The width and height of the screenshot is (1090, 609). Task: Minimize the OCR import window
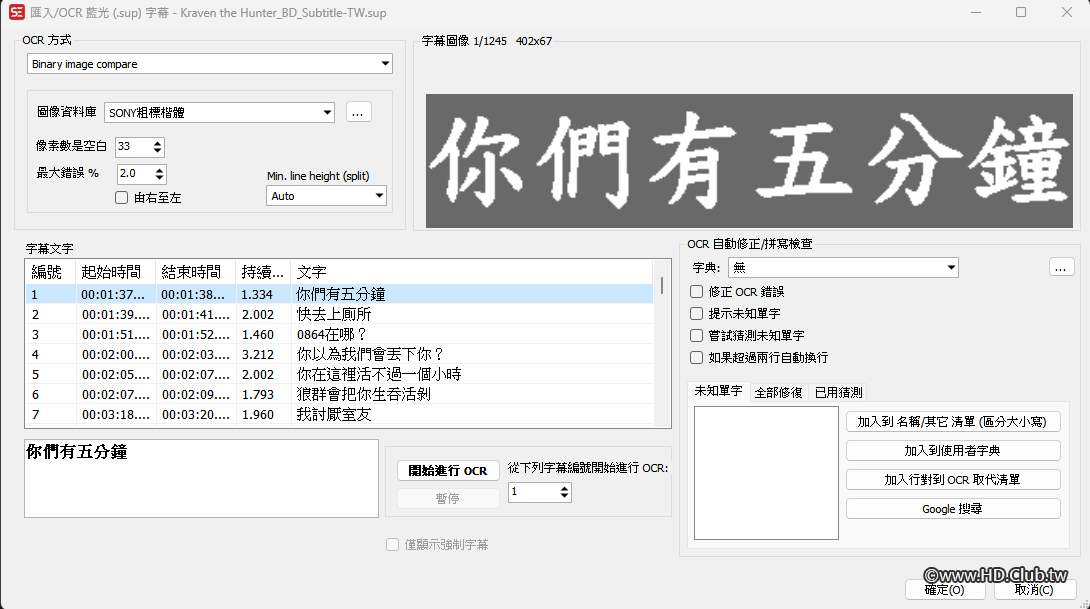coord(977,13)
